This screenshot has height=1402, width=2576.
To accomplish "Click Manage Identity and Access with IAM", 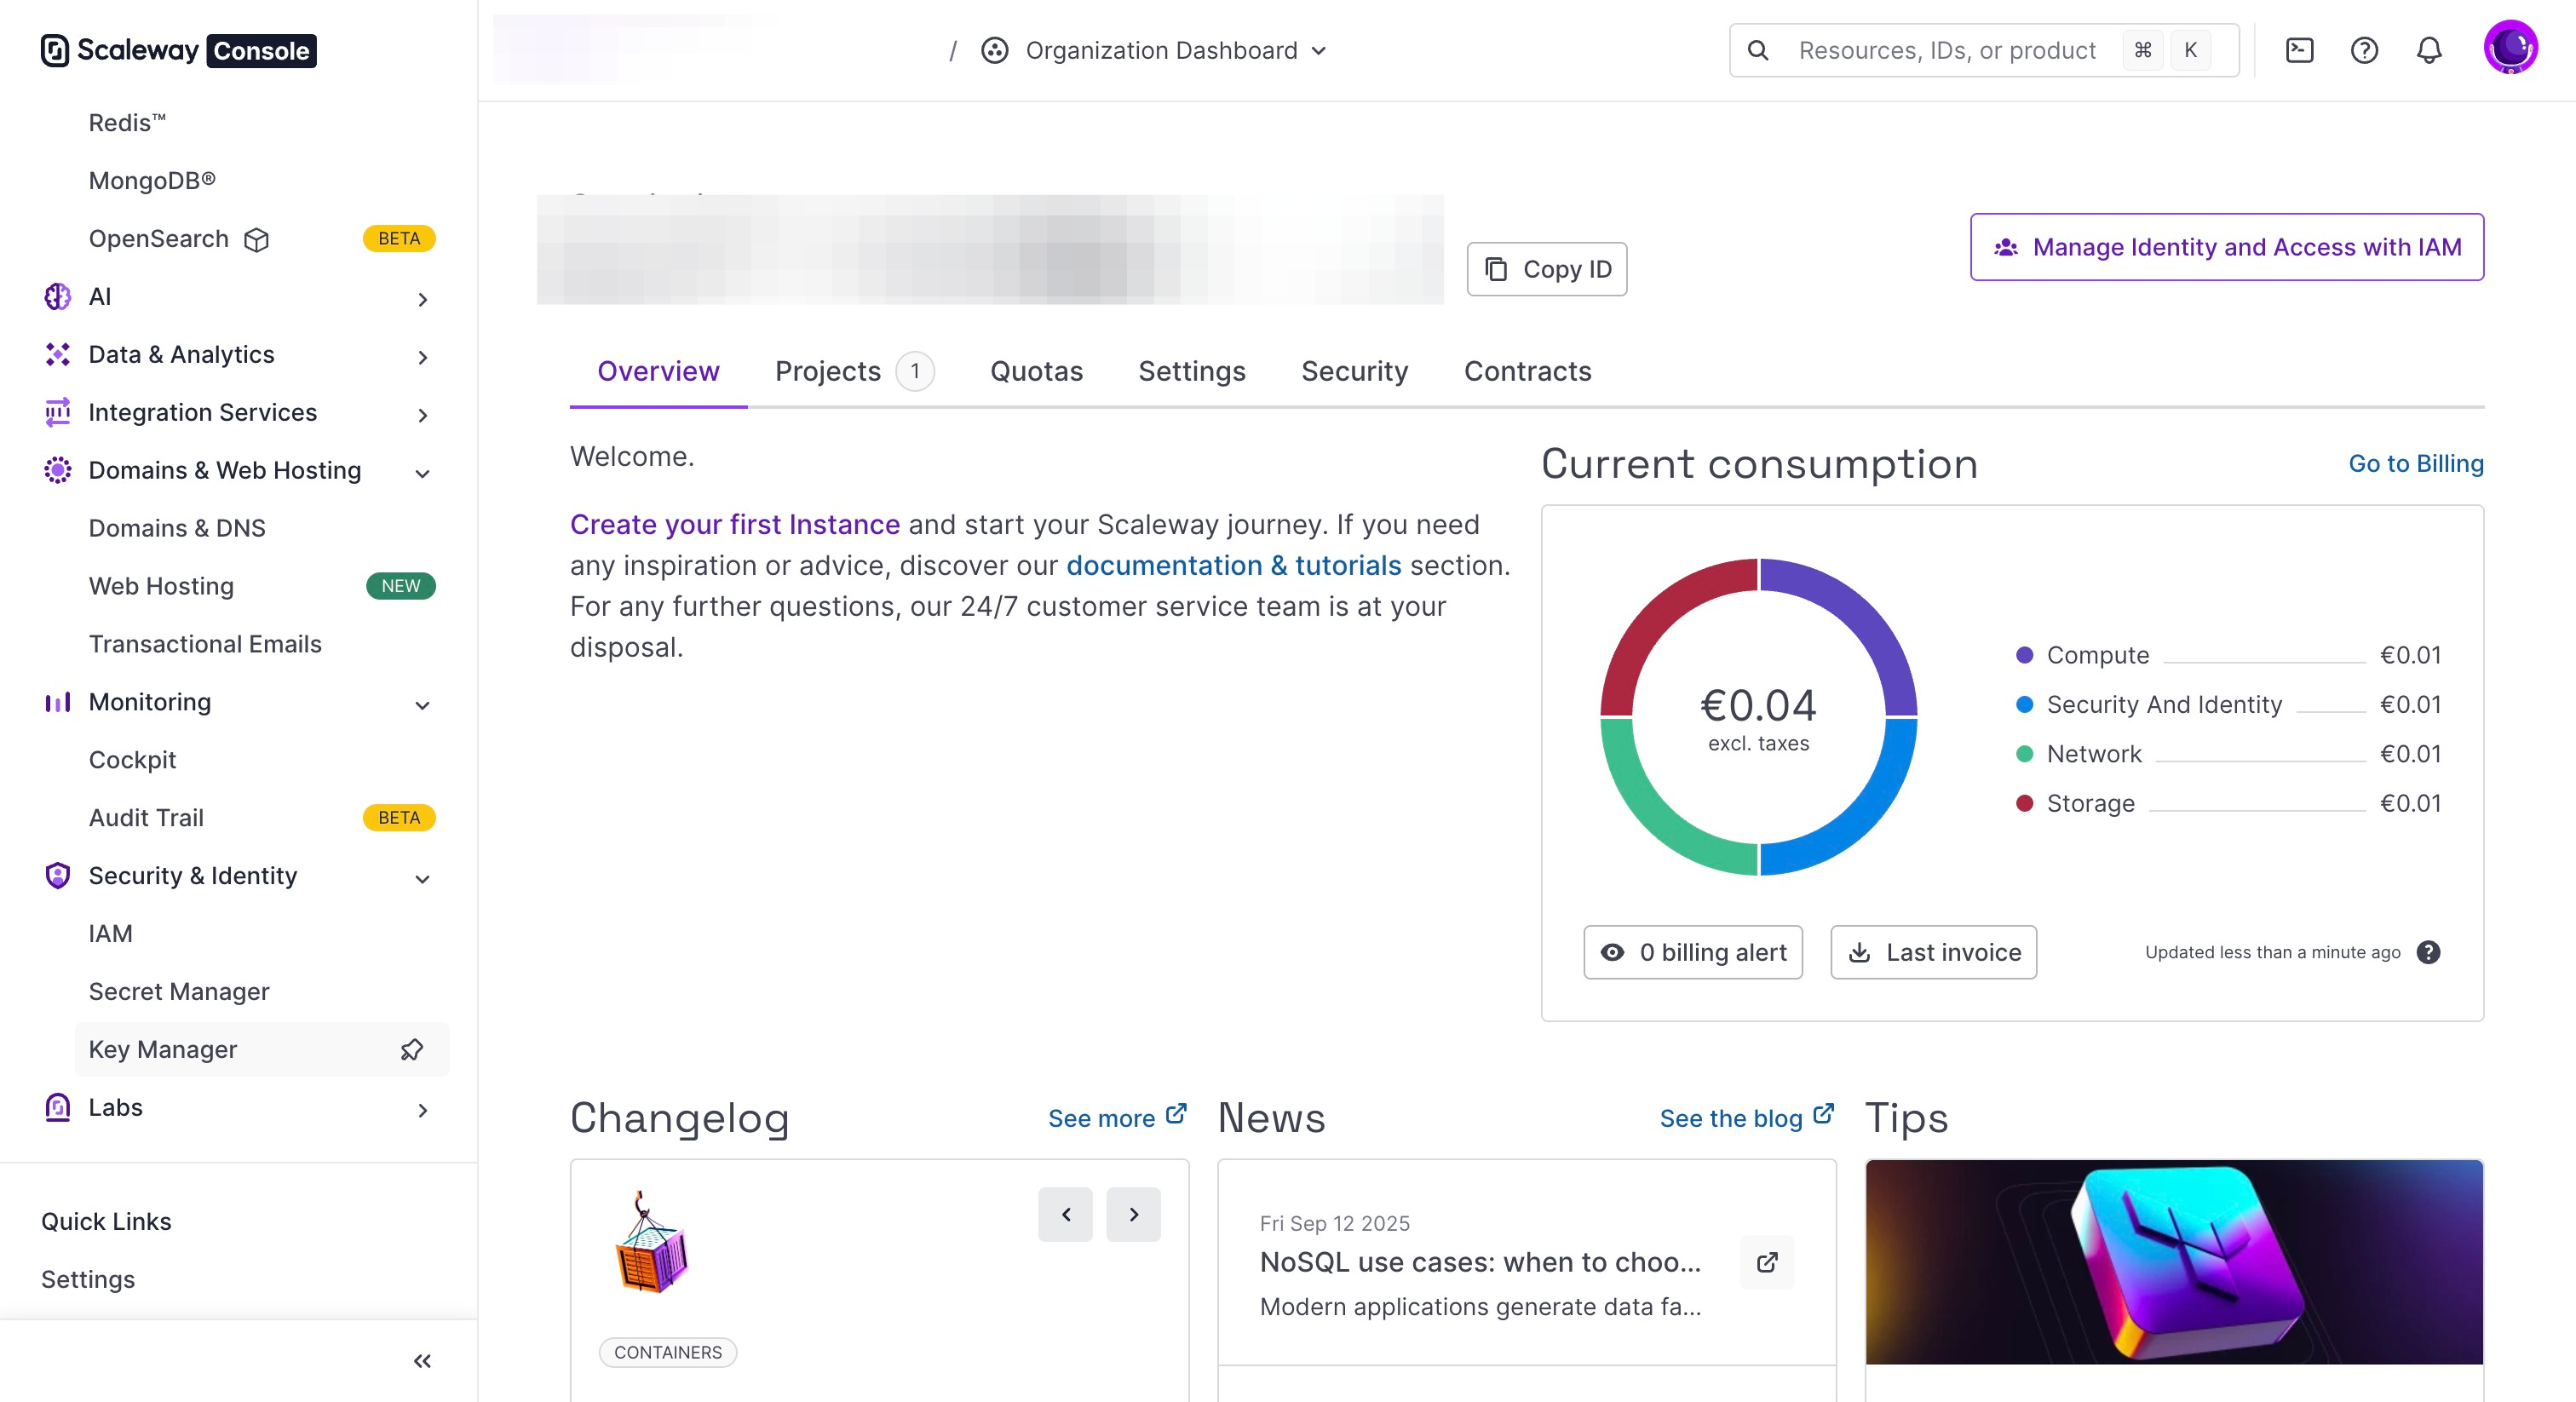I will coord(2226,247).
